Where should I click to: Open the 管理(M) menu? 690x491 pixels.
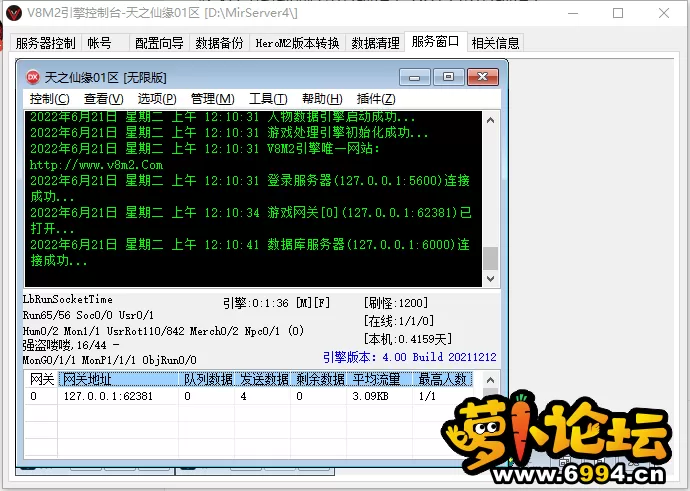click(213, 99)
